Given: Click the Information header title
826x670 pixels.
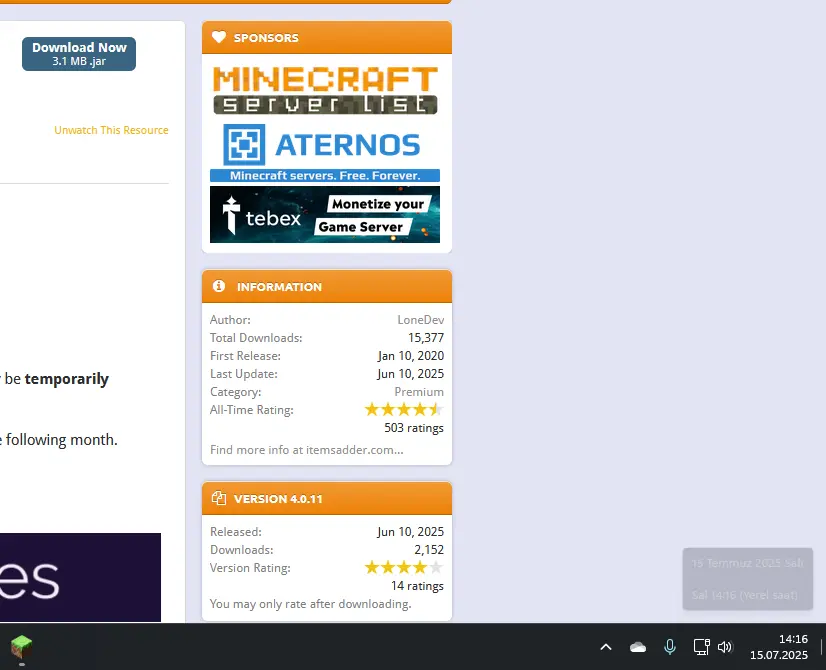Looking at the screenshot, I should coord(279,287).
